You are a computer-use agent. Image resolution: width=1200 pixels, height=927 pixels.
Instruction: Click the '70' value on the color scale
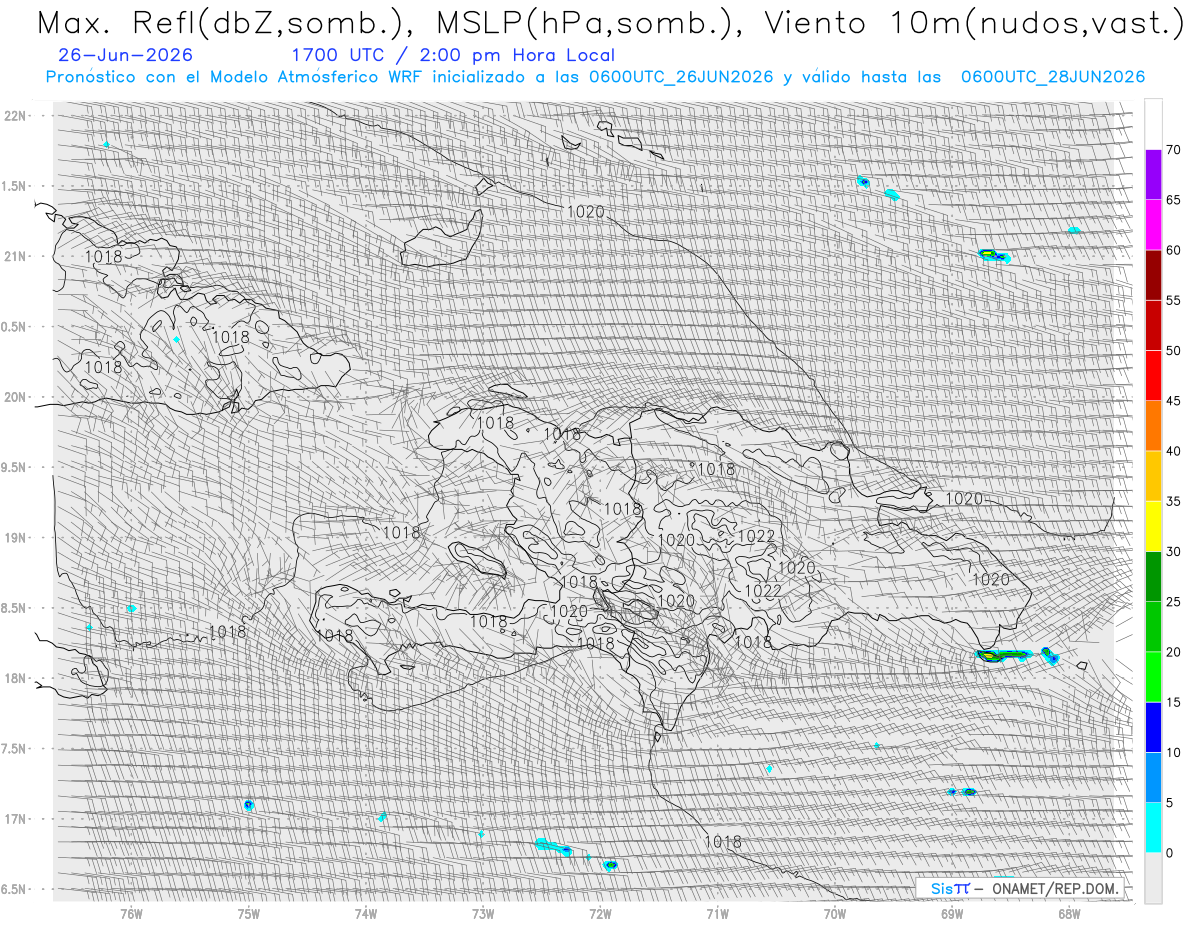pyautogui.click(x=1174, y=150)
